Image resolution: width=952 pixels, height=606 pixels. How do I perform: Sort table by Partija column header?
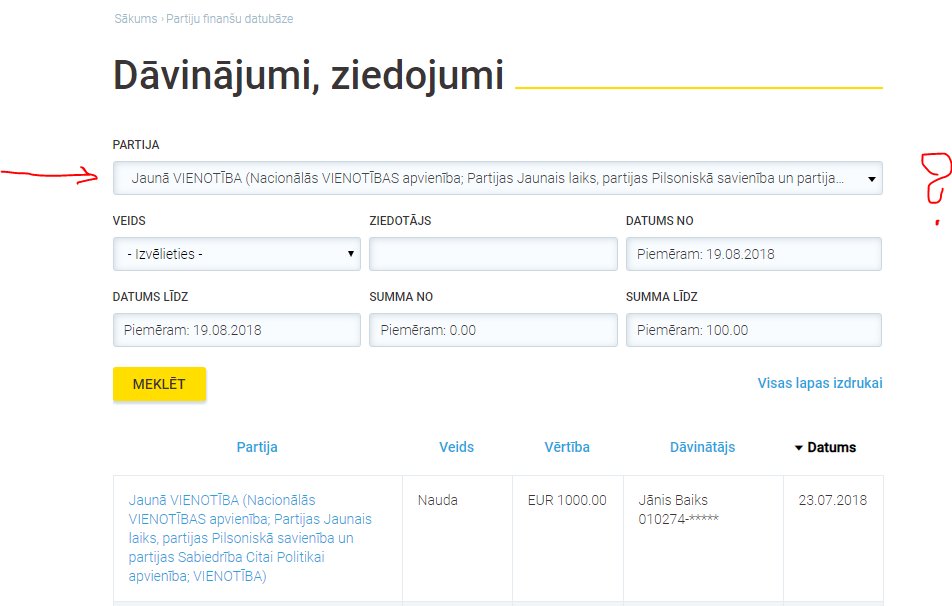[x=257, y=448]
